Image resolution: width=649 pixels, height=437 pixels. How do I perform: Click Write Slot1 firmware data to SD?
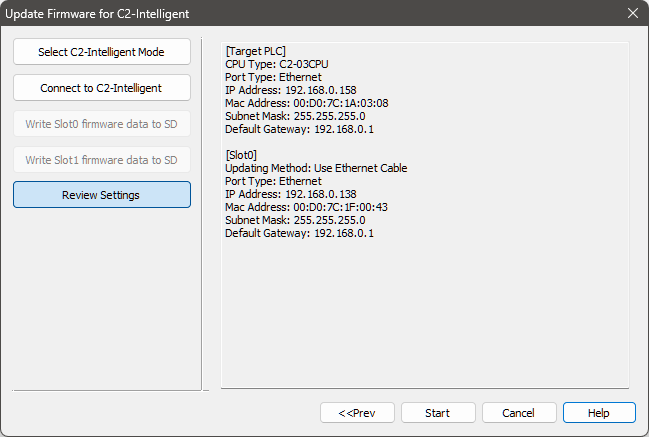[101, 160]
